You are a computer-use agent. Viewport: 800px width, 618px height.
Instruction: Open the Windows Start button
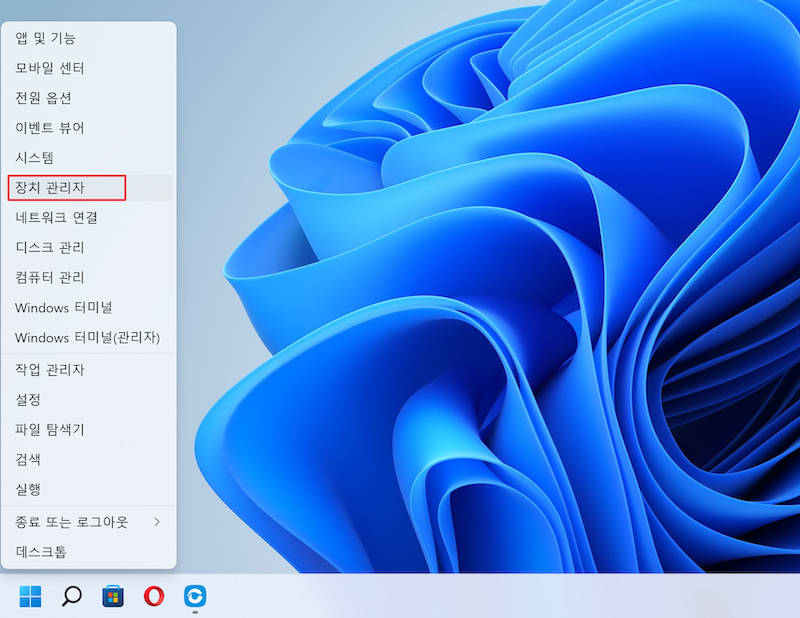(30, 596)
